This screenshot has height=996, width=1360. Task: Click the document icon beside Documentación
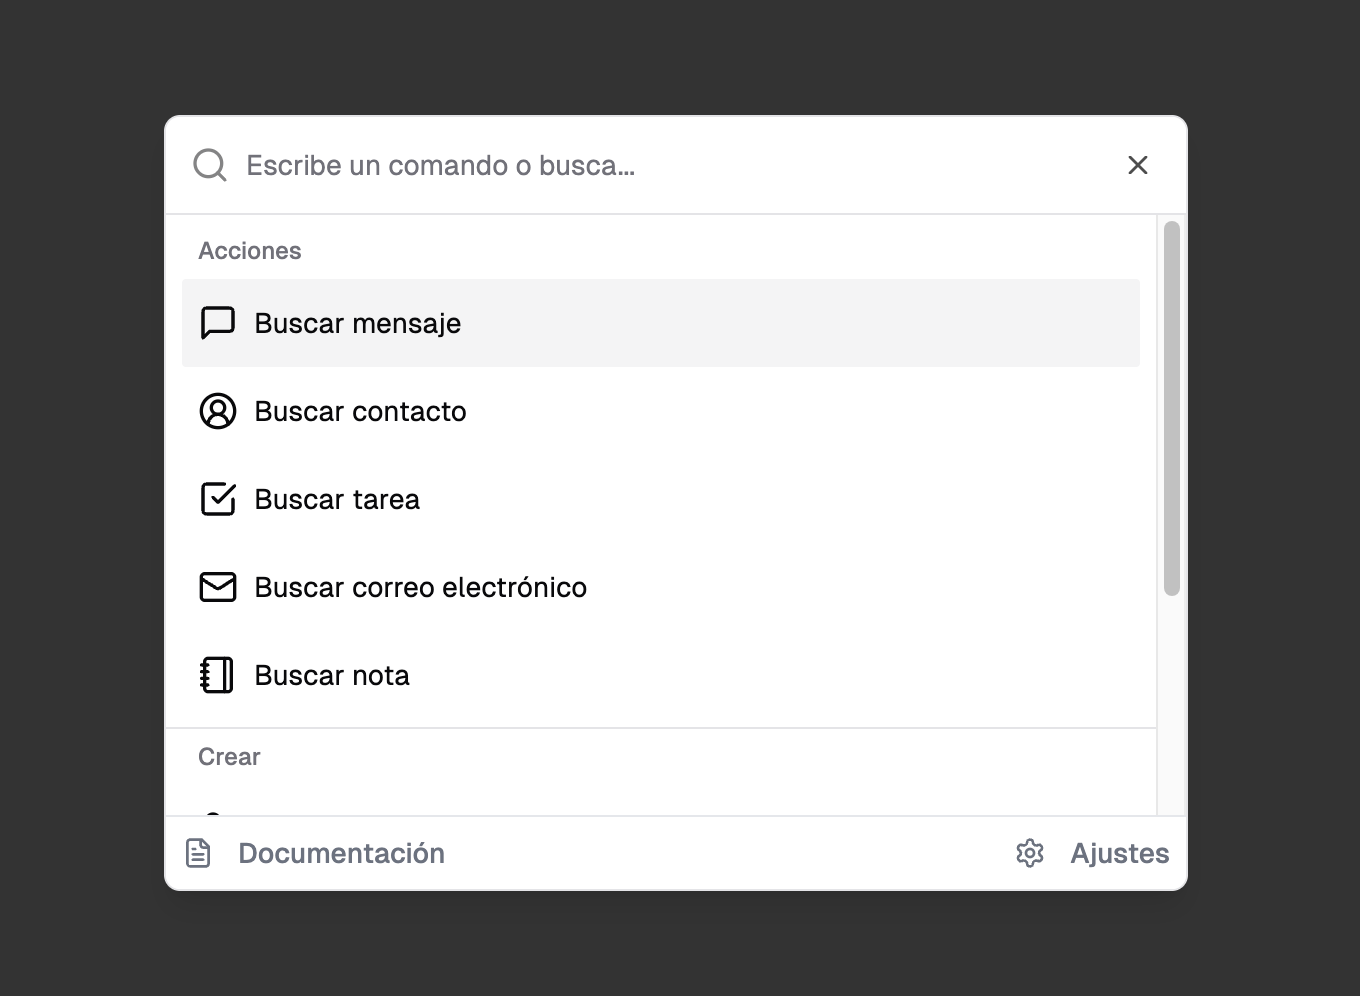pyautogui.click(x=198, y=853)
